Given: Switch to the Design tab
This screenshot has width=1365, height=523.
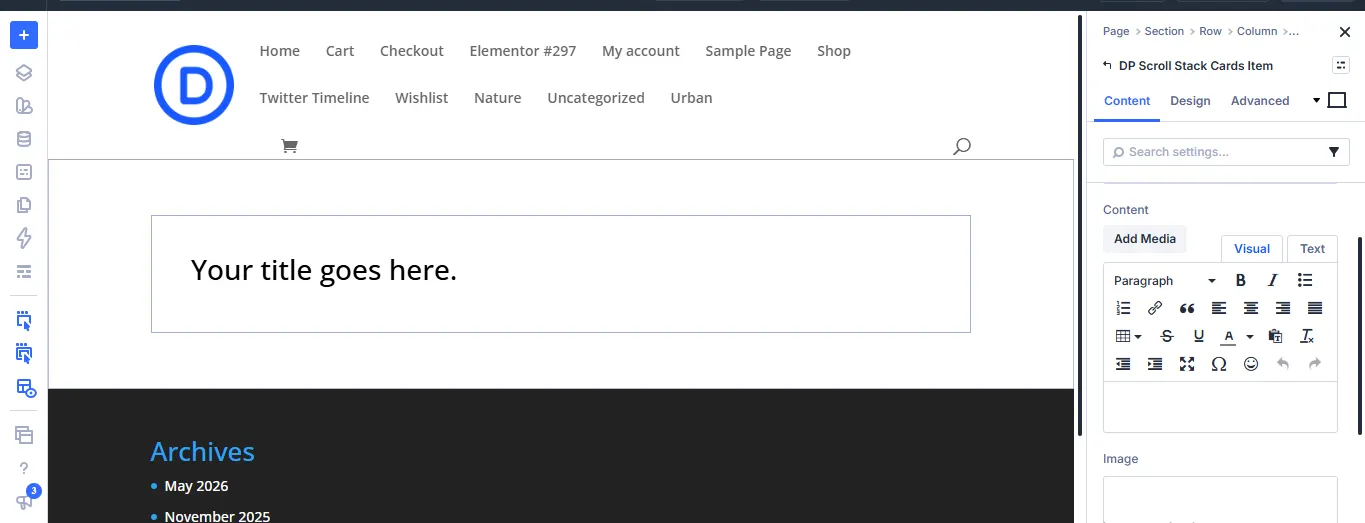Looking at the screenshot, I should click(x=1190, y=101).
